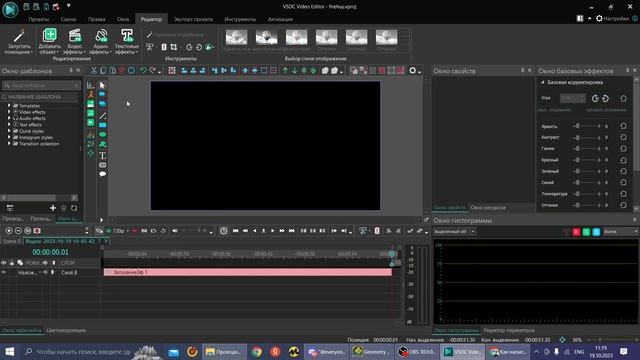Click rotate counterclockwise icon in Угол row

point(595,98)
